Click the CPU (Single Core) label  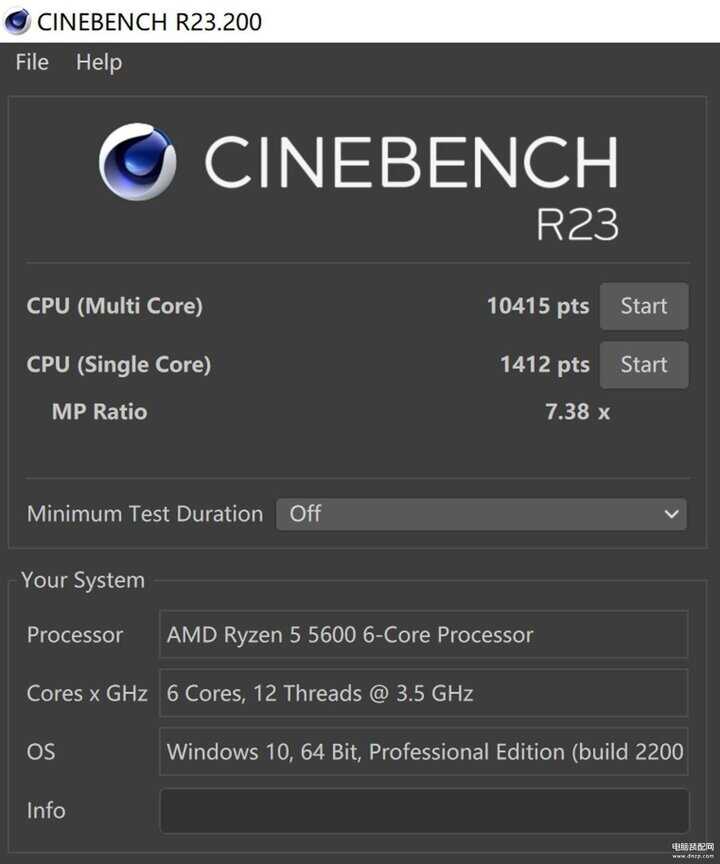(x=118, y=364)
